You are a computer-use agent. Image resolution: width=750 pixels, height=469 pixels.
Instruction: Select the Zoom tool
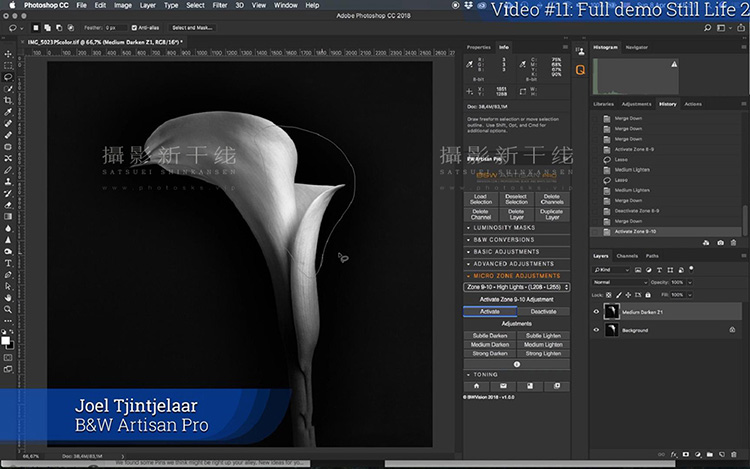pos(8,310)
